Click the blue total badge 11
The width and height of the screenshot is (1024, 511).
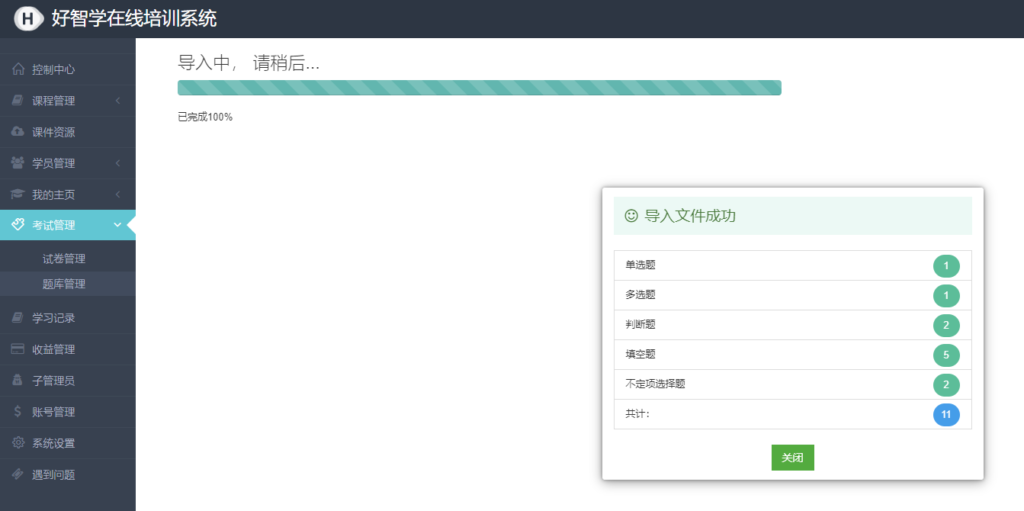[946, 415]
